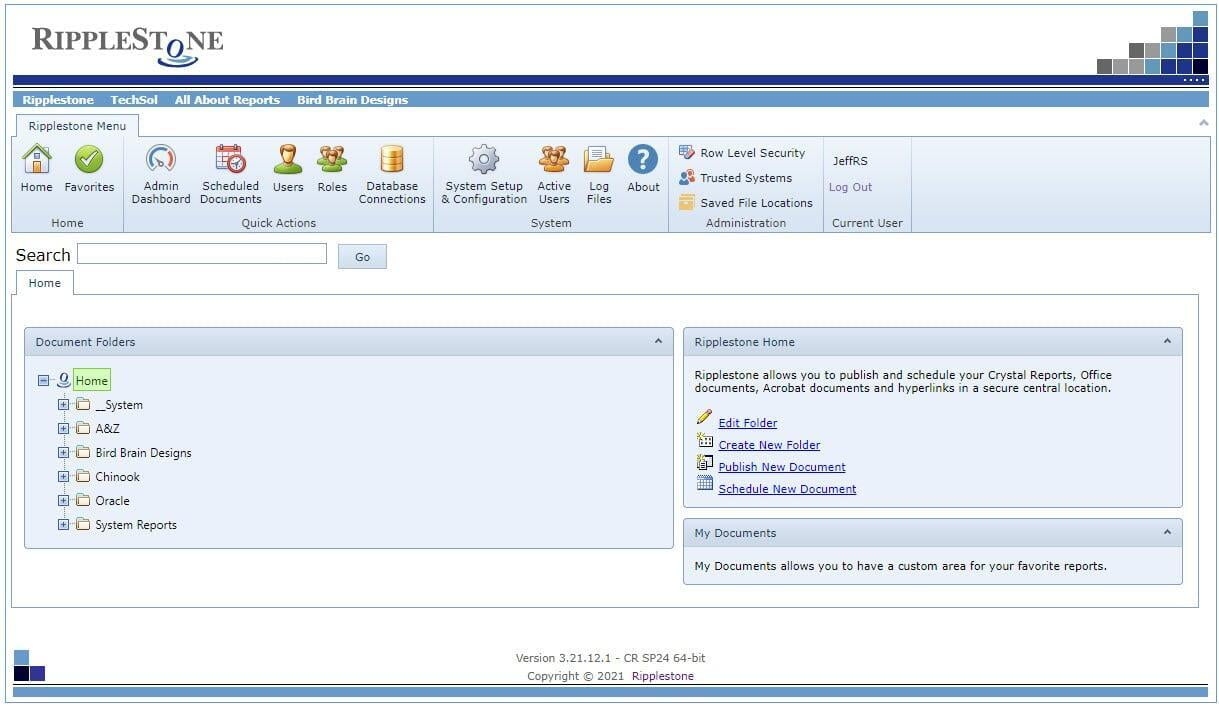The height and width of the screenshot is (708, 1219).
Task: Open the Admin Dashboard gauge icon
Action: tap(161, 159)
